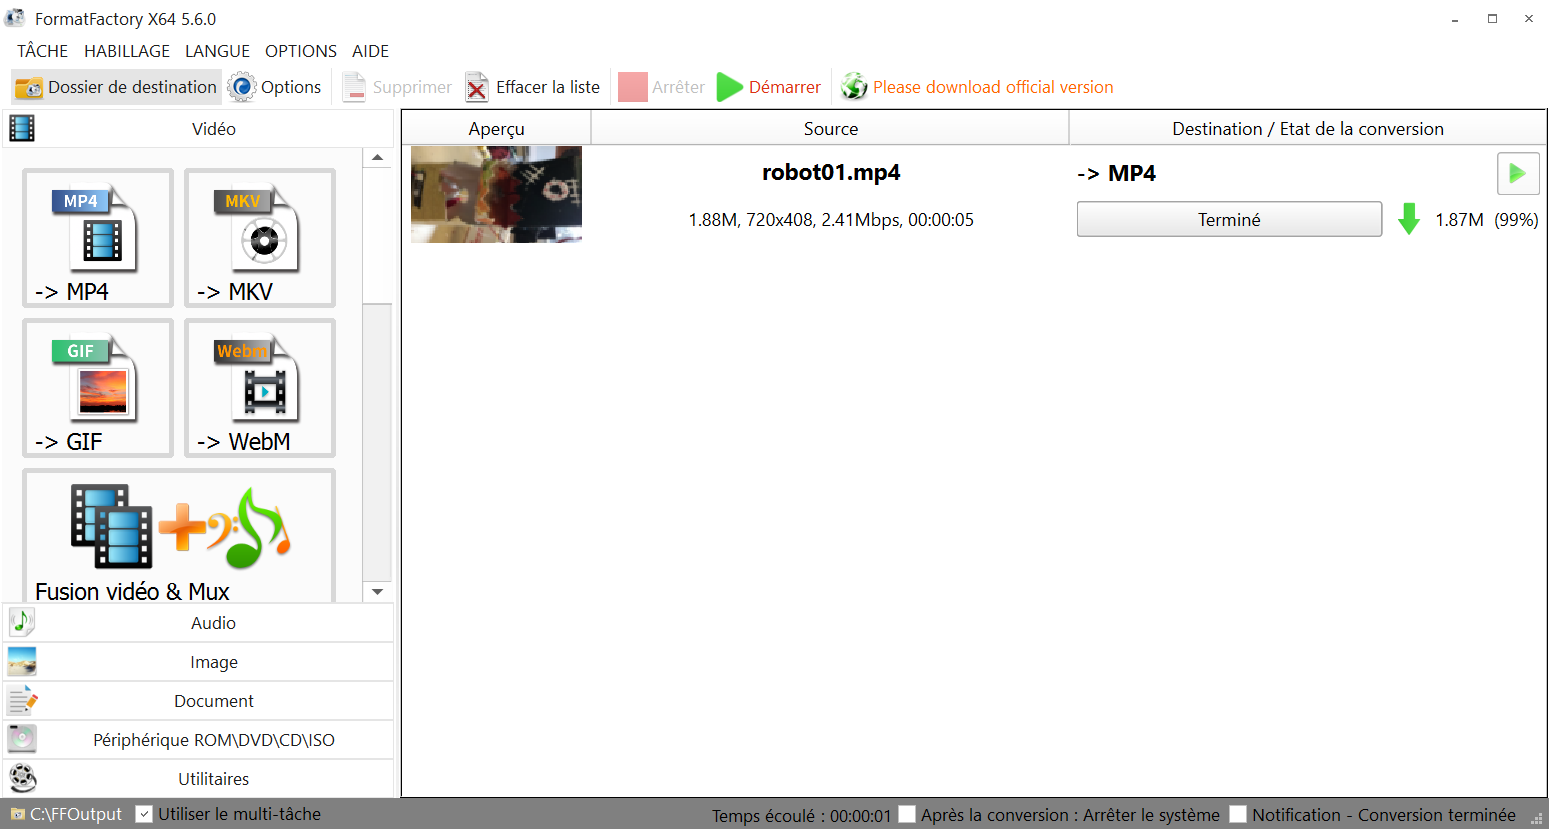Enable Arrêter le système after conversion
Image resolution: width=1549 pixels, height=829 pixels.
click(907, 814)
